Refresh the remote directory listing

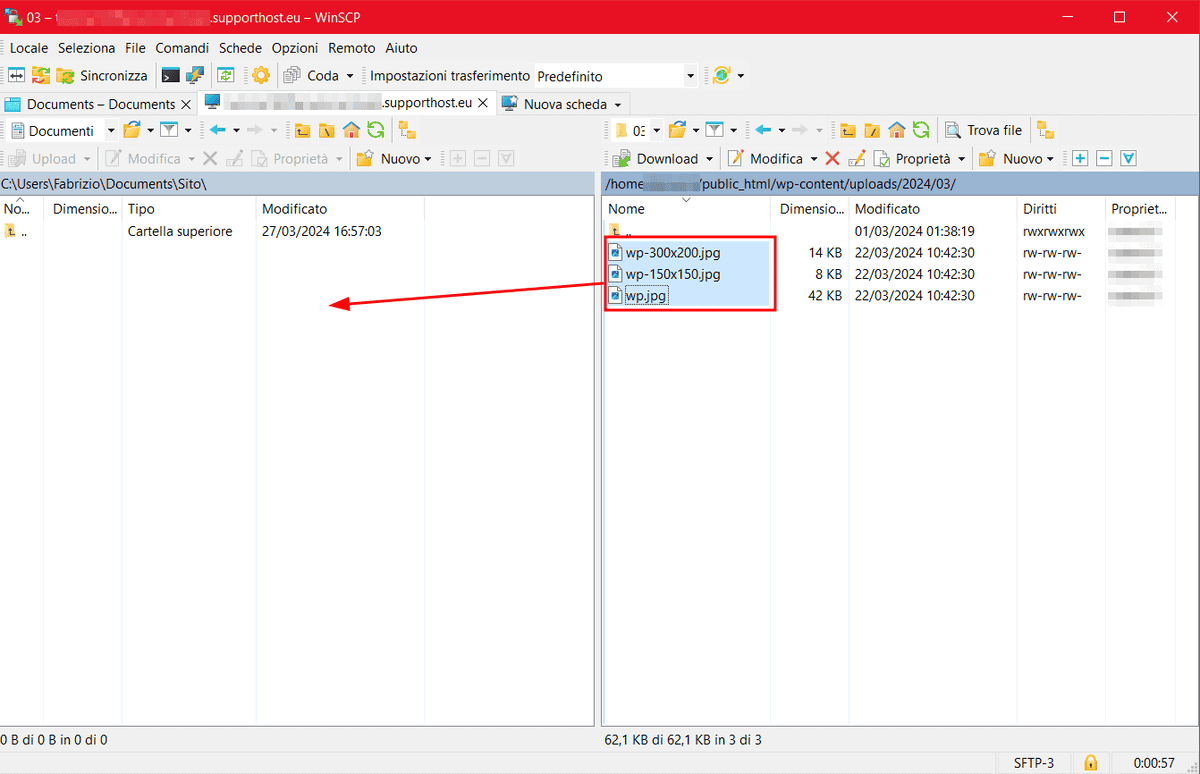coord(920,130)
